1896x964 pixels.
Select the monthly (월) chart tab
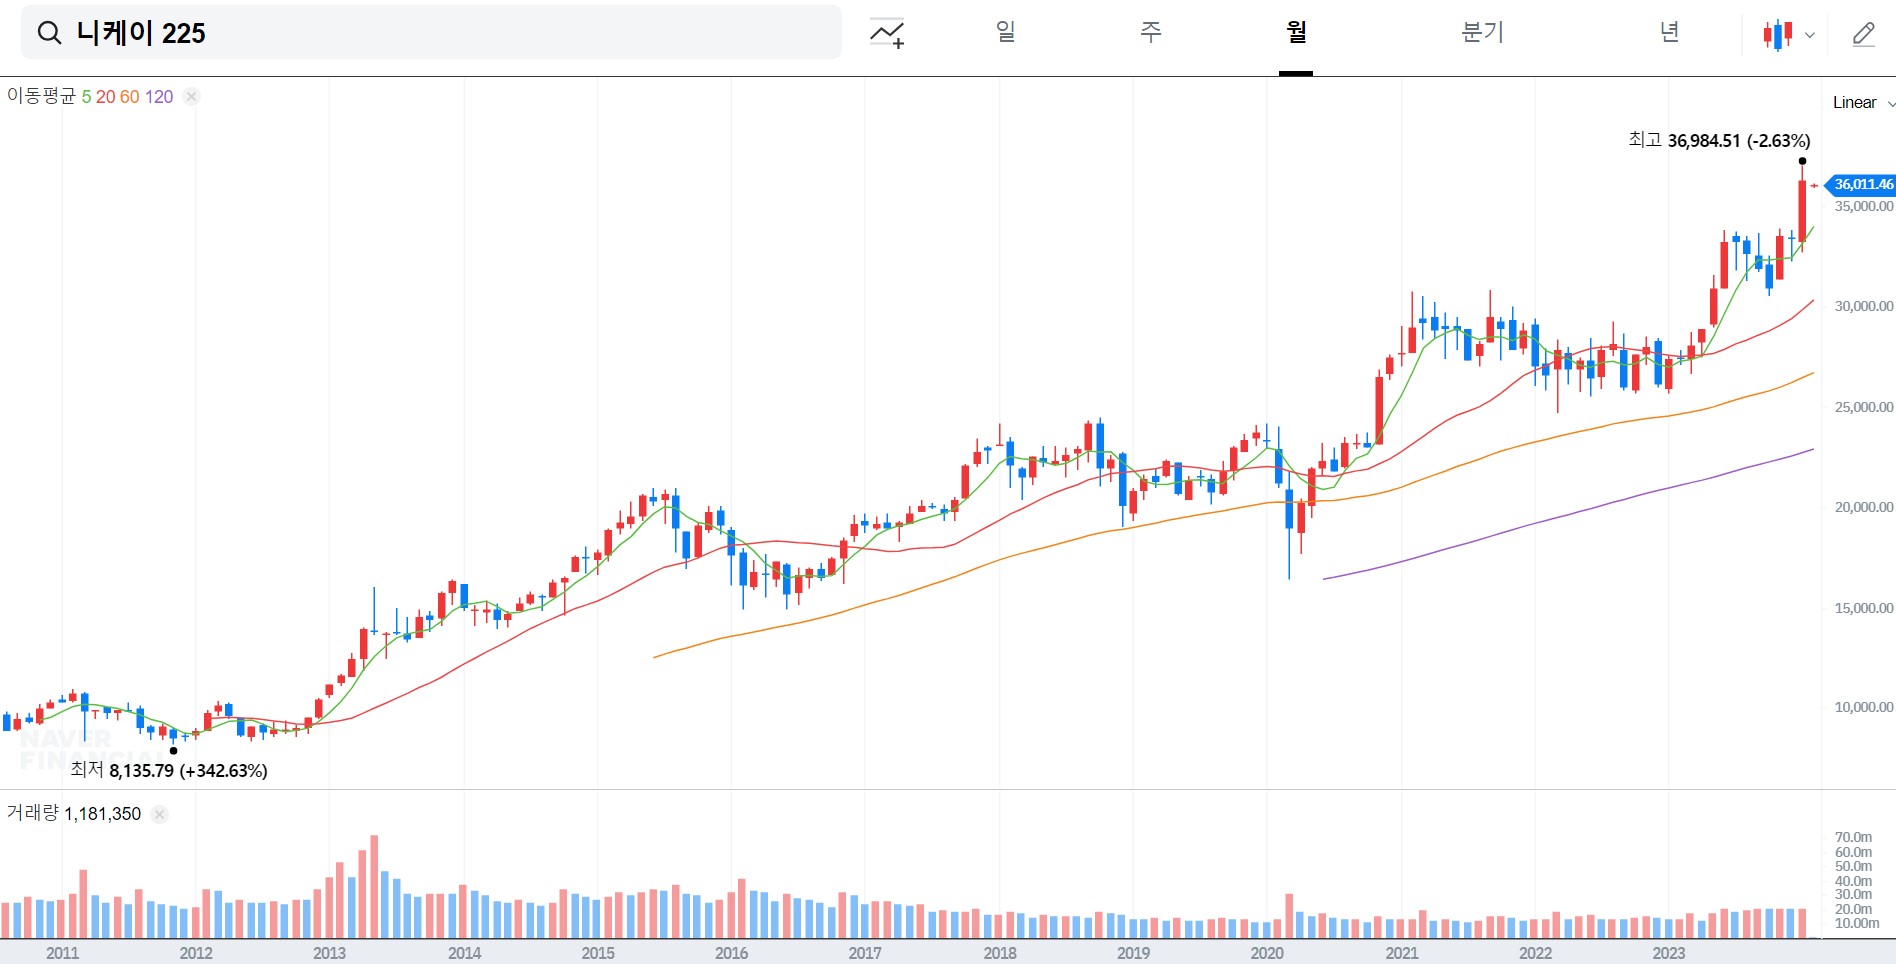tap(1296, 32)
